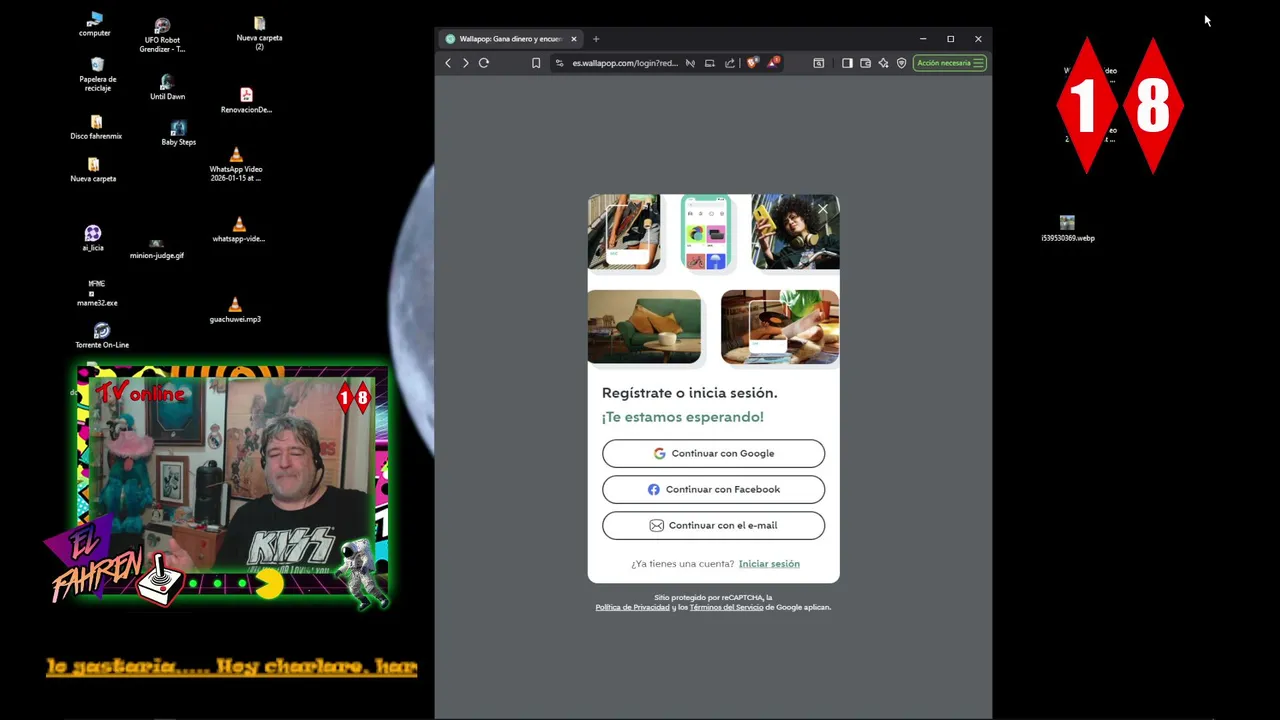Open the Brave VPN shield icon
This screenshot has height=720, width=1280.
(901, 63)
